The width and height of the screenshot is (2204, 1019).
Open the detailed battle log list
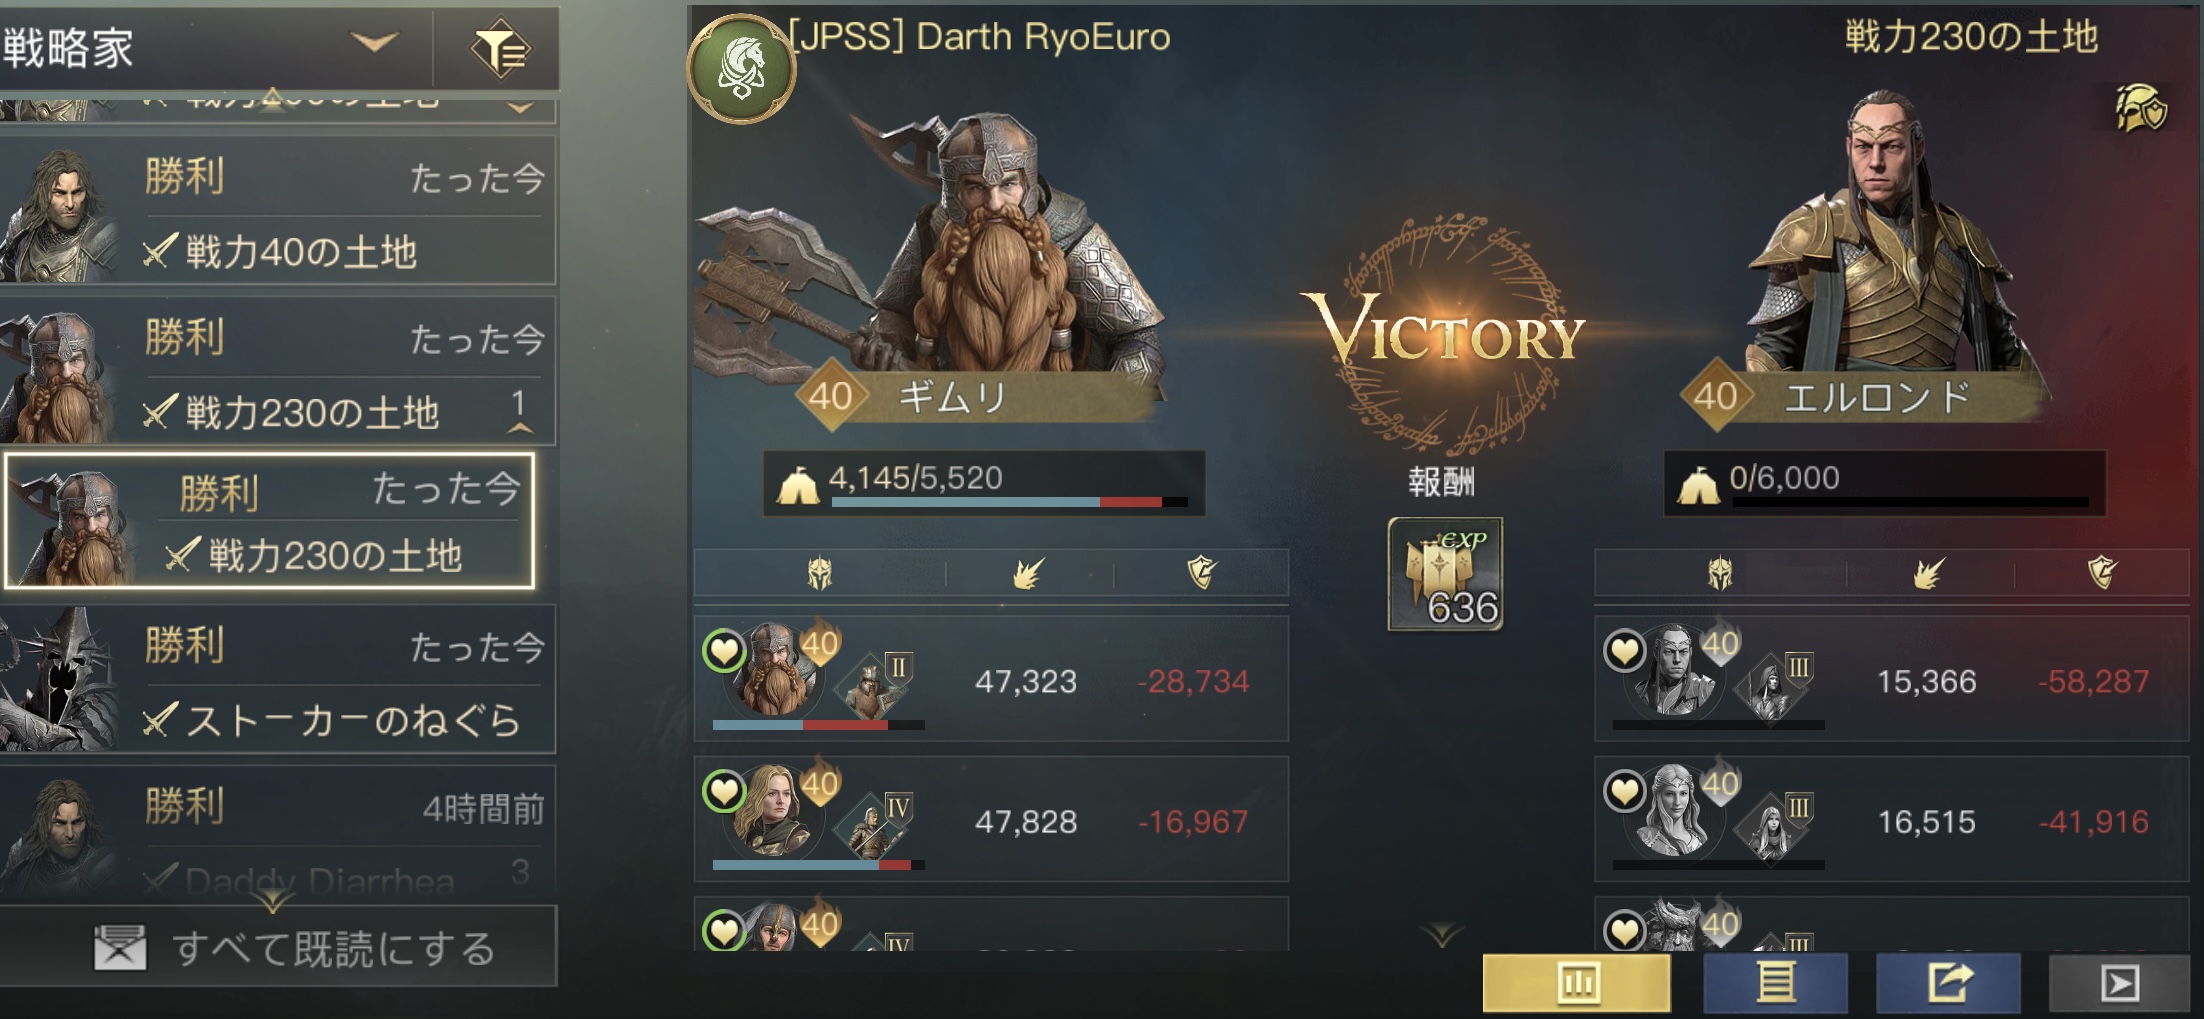coord(1775,983)
